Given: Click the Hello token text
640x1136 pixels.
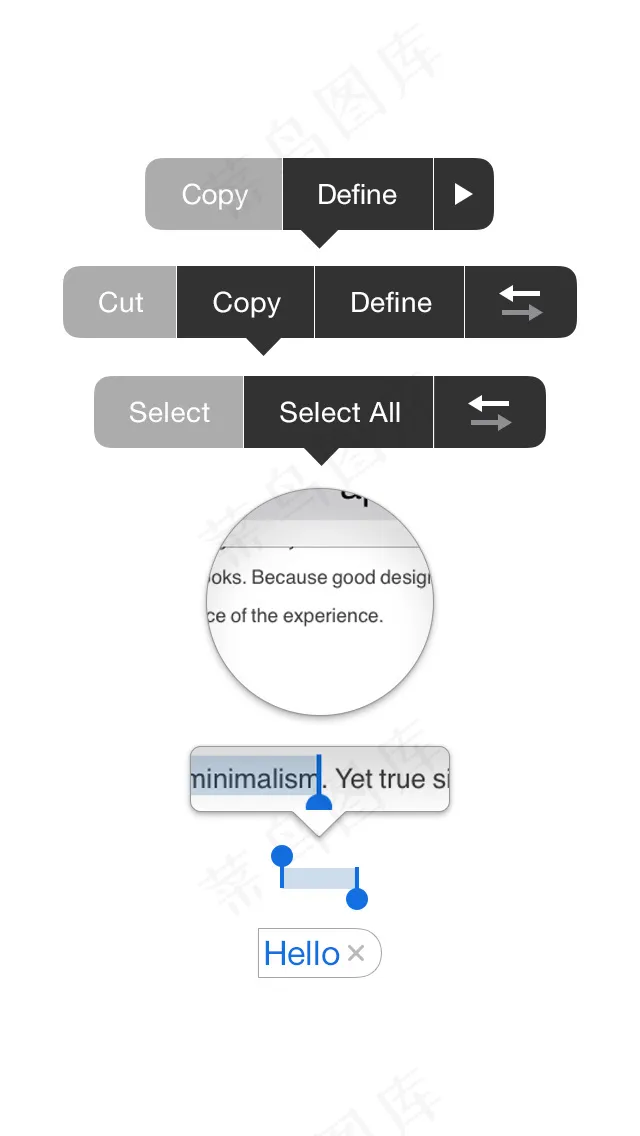Looking at the screenshot, I should click(x=301, y=954).
